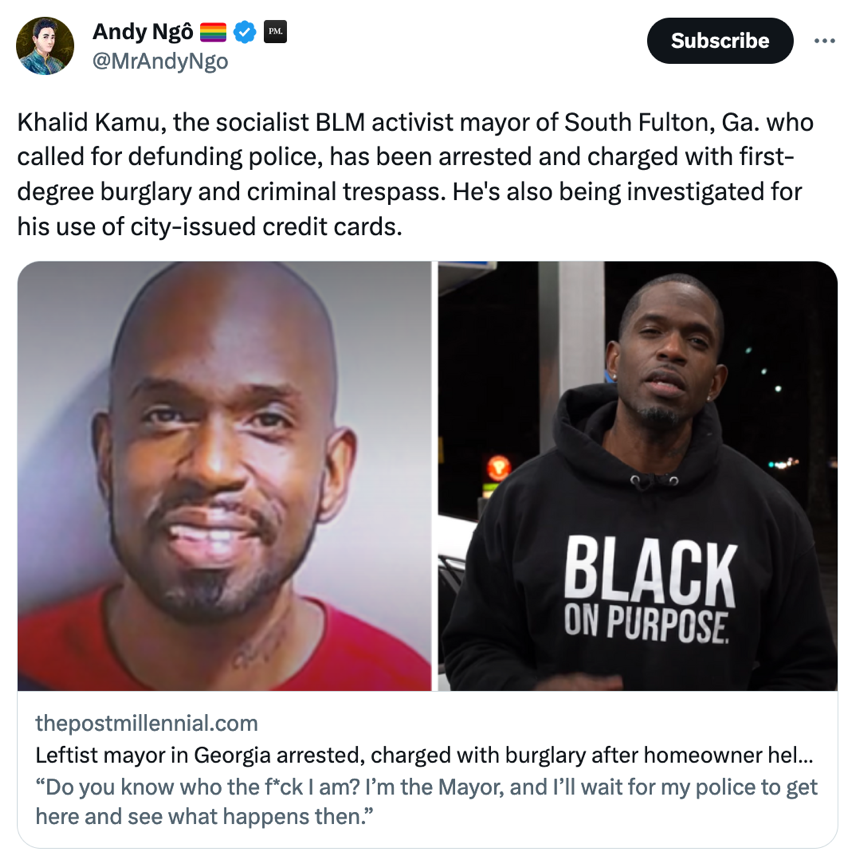Click 'here and see what happens then' line

(x=204, y=817)
